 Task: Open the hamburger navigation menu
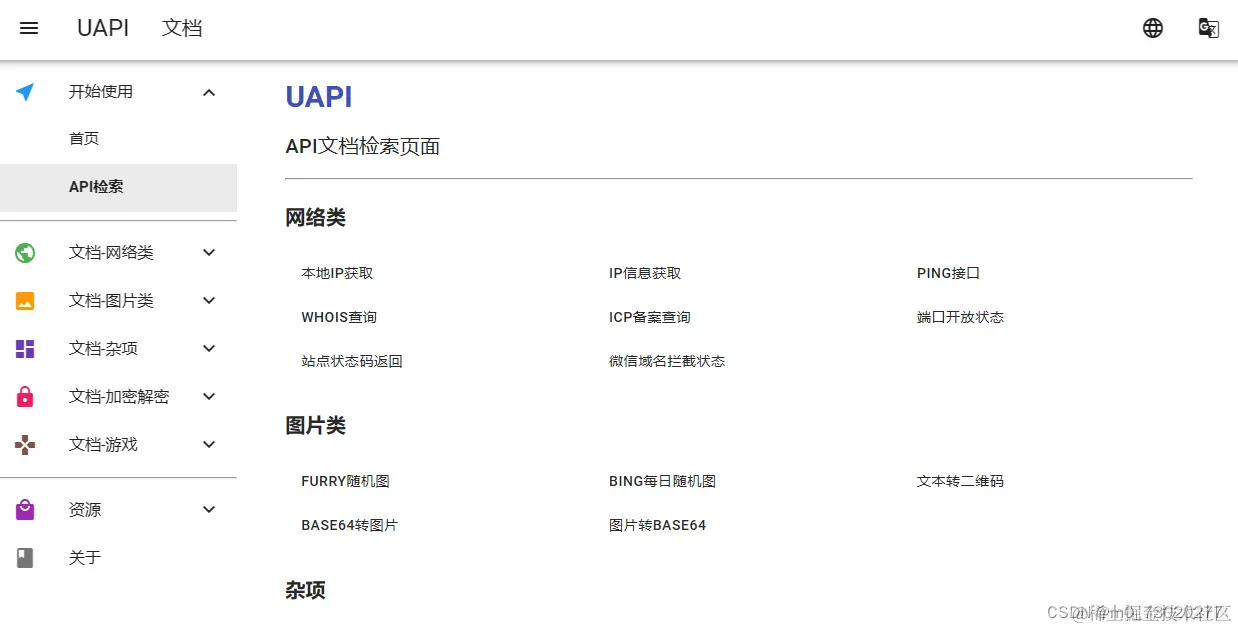pyautogui.click(x=29, y=28)
